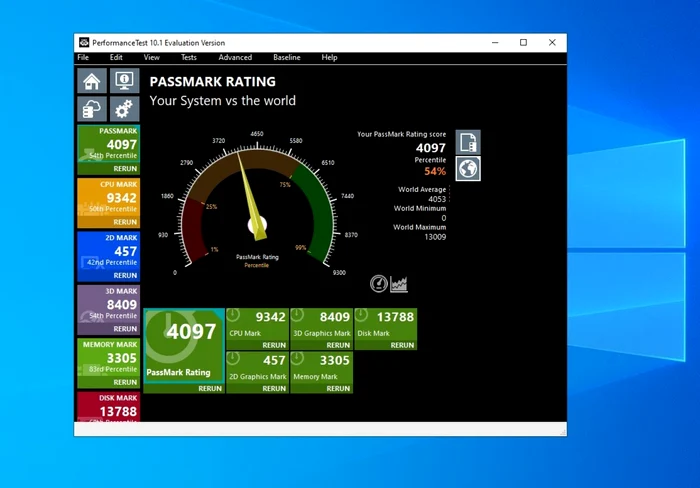700x488 pixels.
Task: Rerun under the 457 2D Graphics Mark tile
Action: (274, 388)
